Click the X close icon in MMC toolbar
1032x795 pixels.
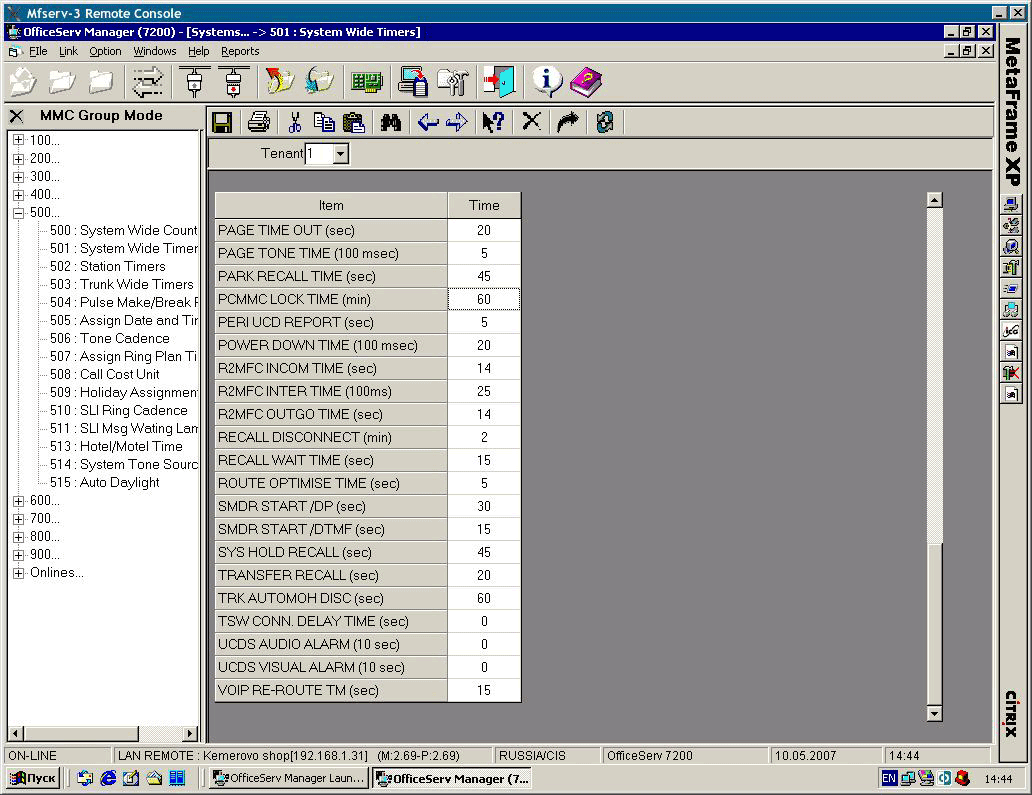point(531,121)
